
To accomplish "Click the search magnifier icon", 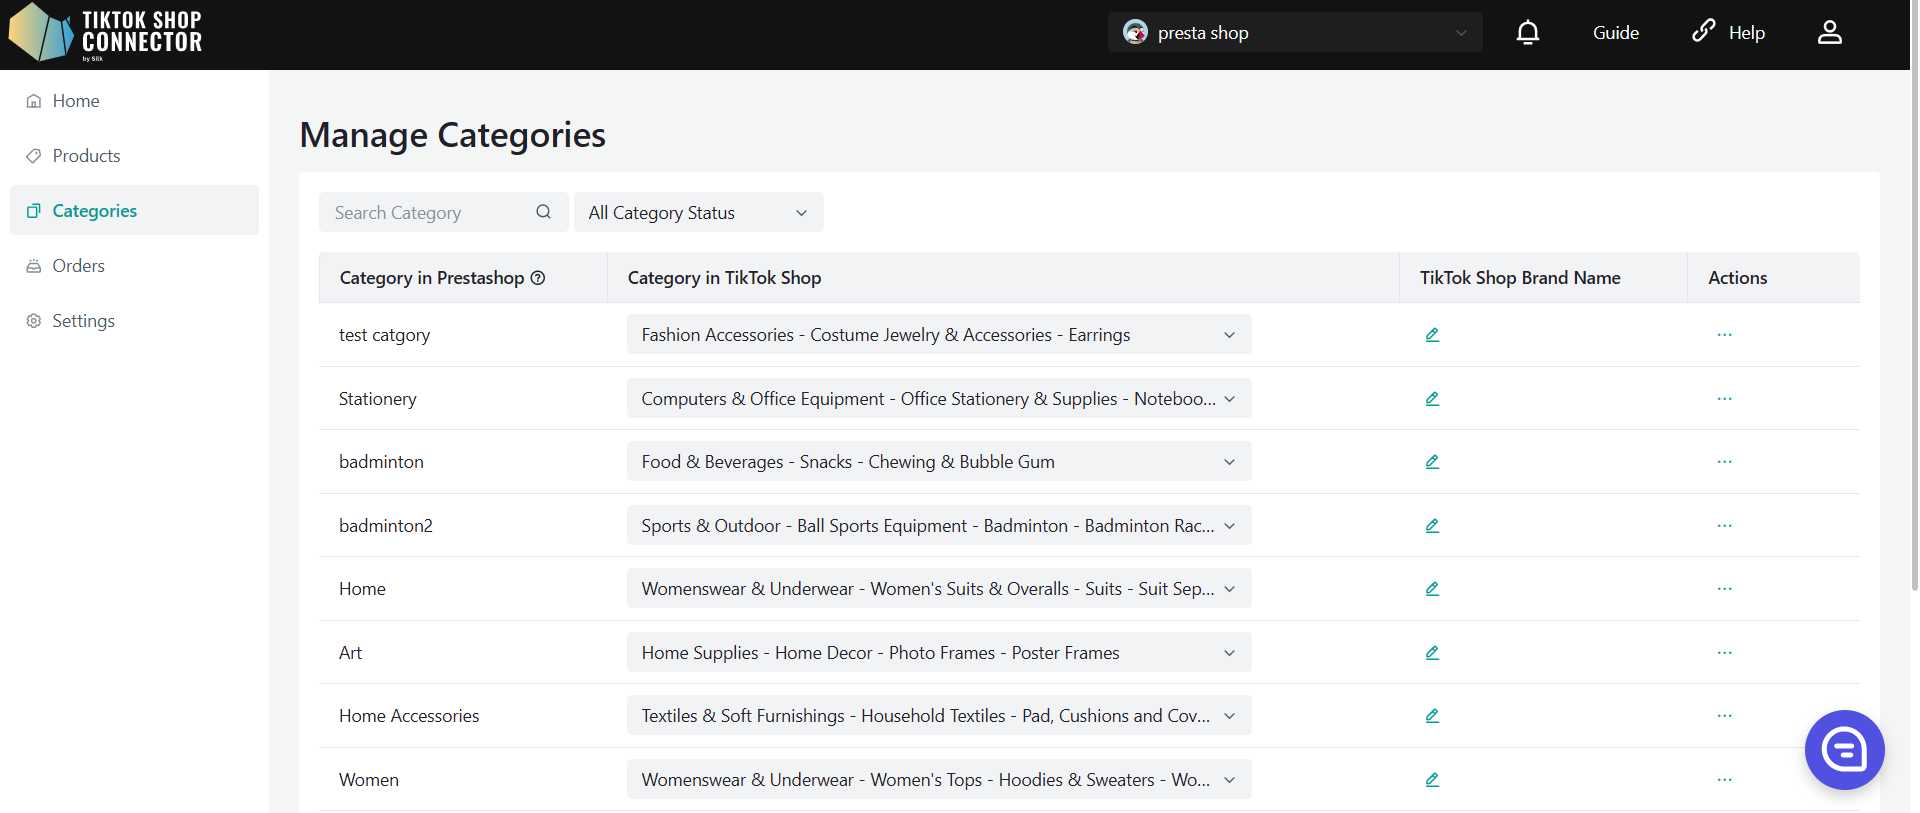I will (543, 212).
